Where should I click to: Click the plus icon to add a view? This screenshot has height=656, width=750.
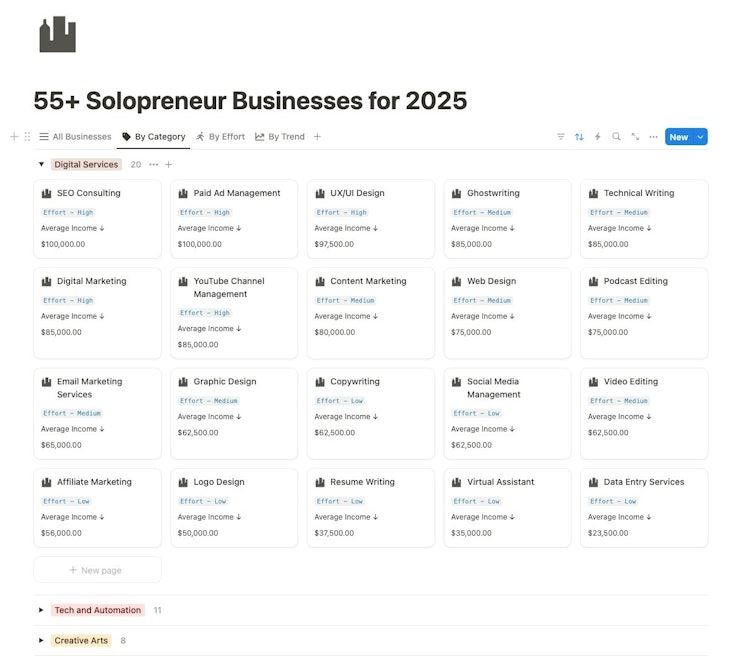[x=317, y=137]
